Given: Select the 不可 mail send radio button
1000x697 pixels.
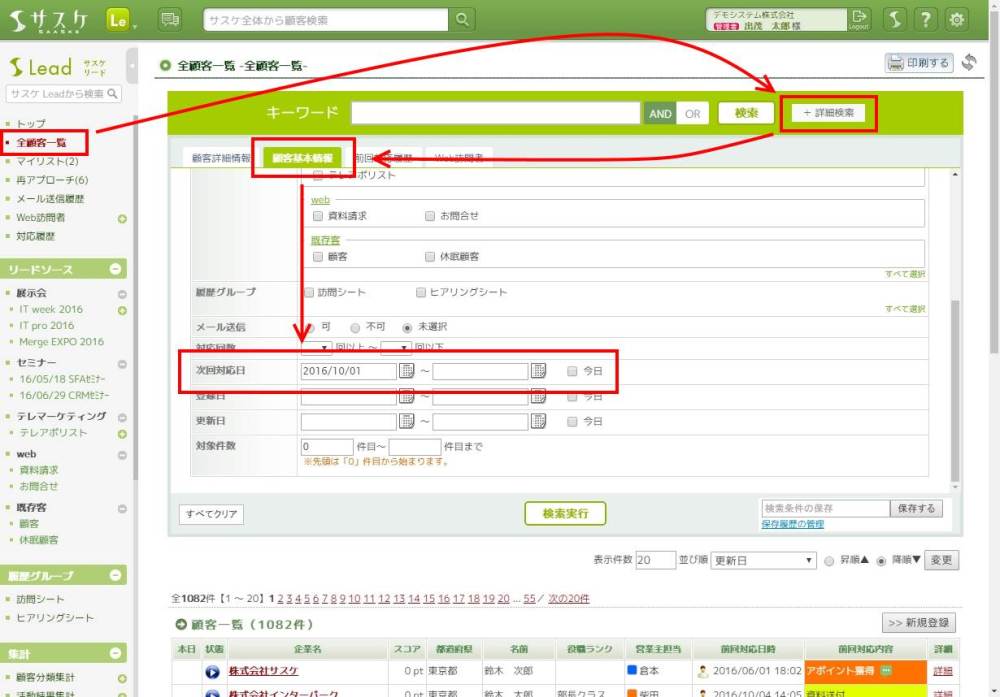Looking at the screenshot, I should click(355, 327).
